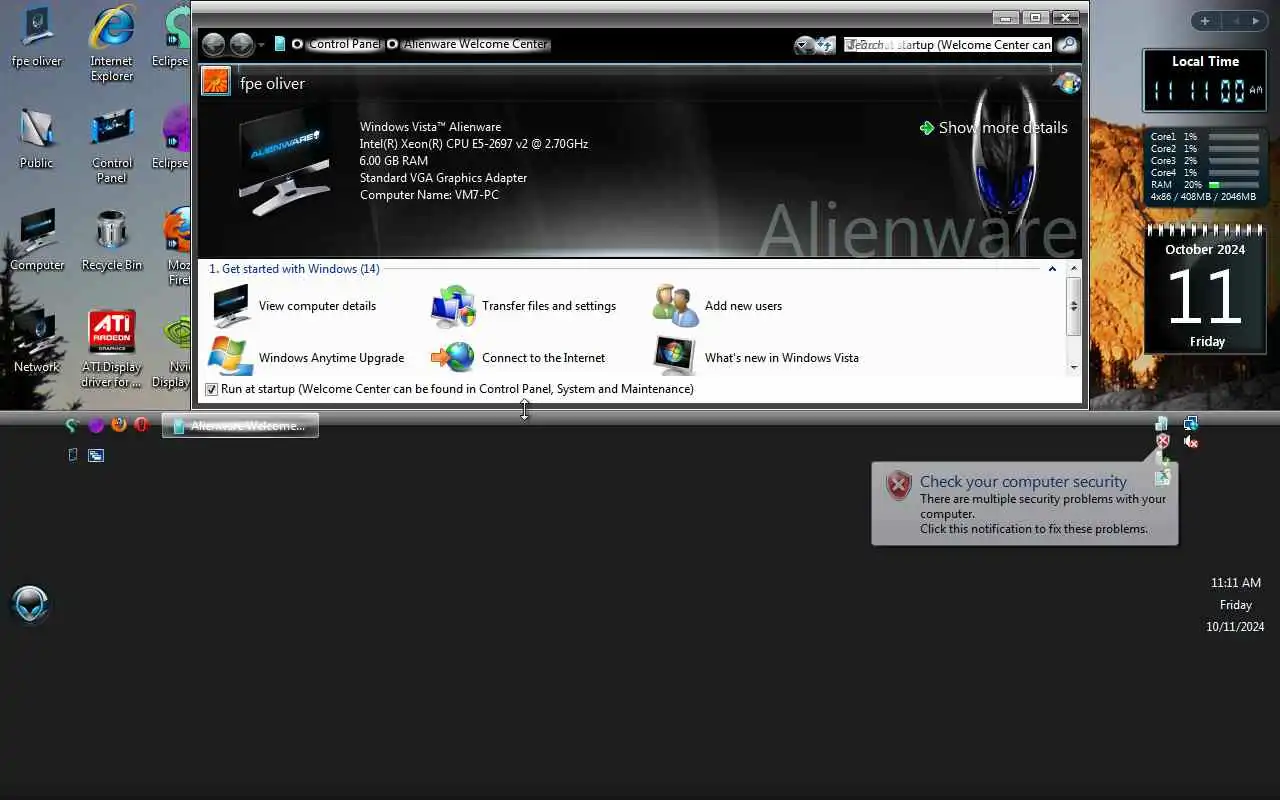Click the Alienware Welcome Center breadcrumb
The height and width of the screenshot is (800, 1280).
coord(476,44)
